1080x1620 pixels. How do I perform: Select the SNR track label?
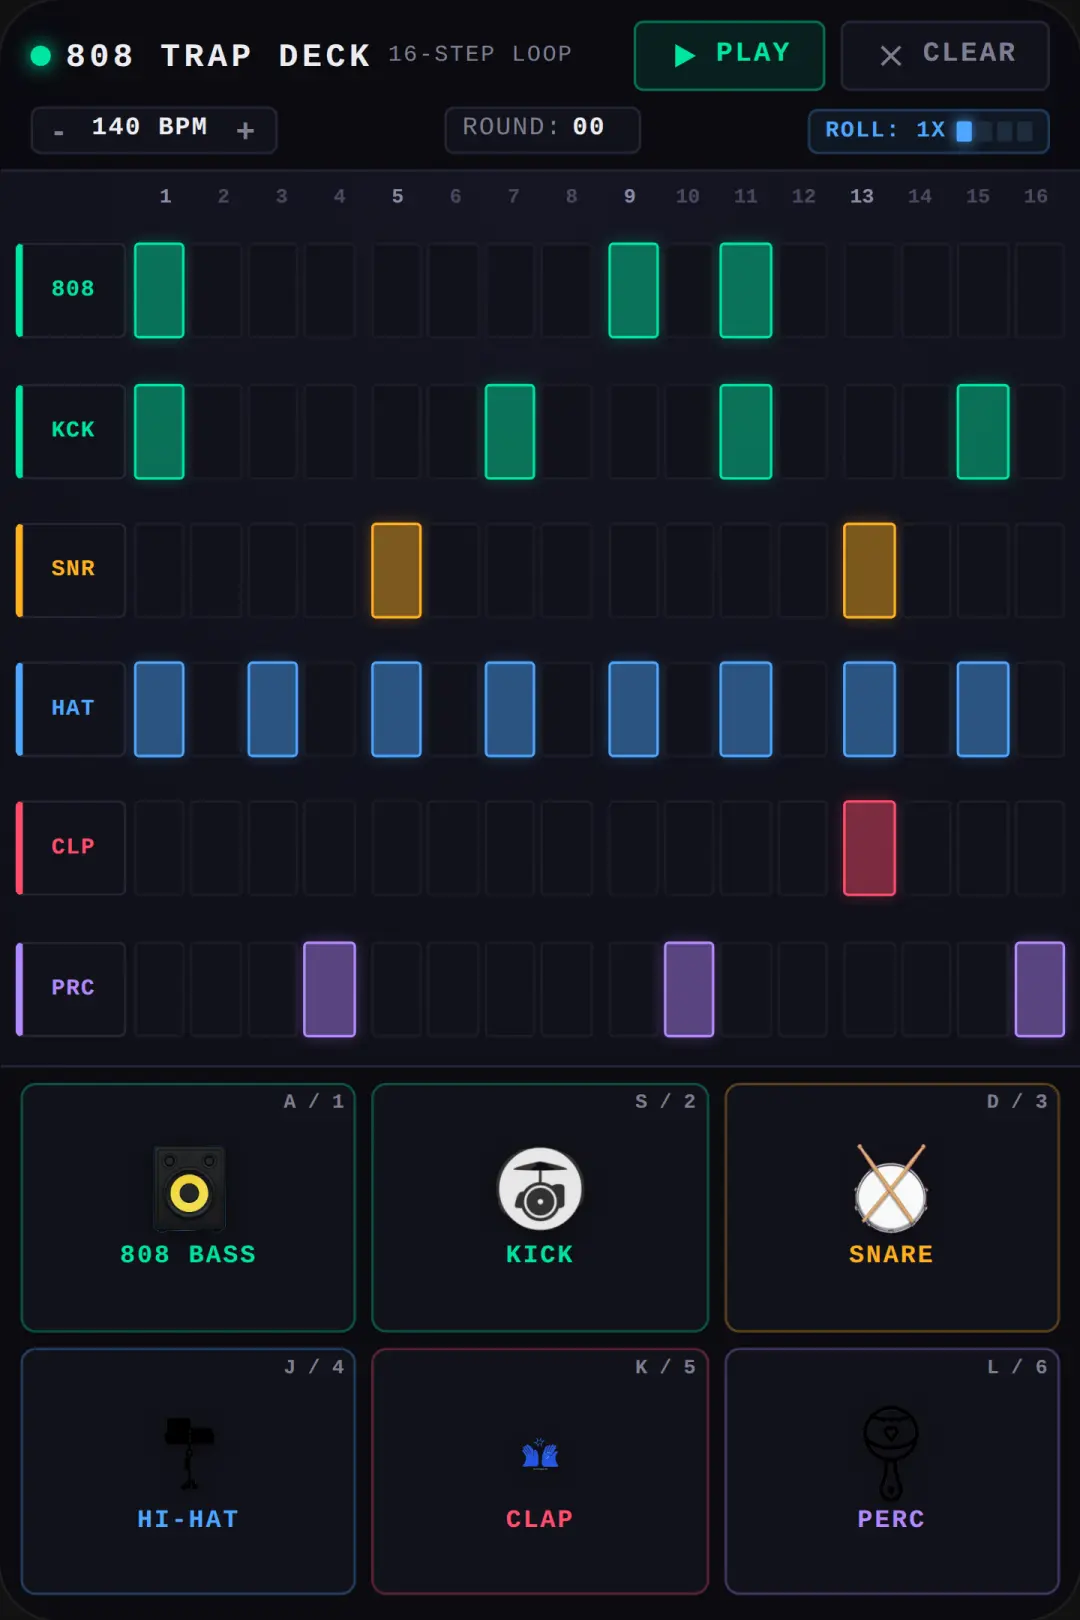click(72, 570)
